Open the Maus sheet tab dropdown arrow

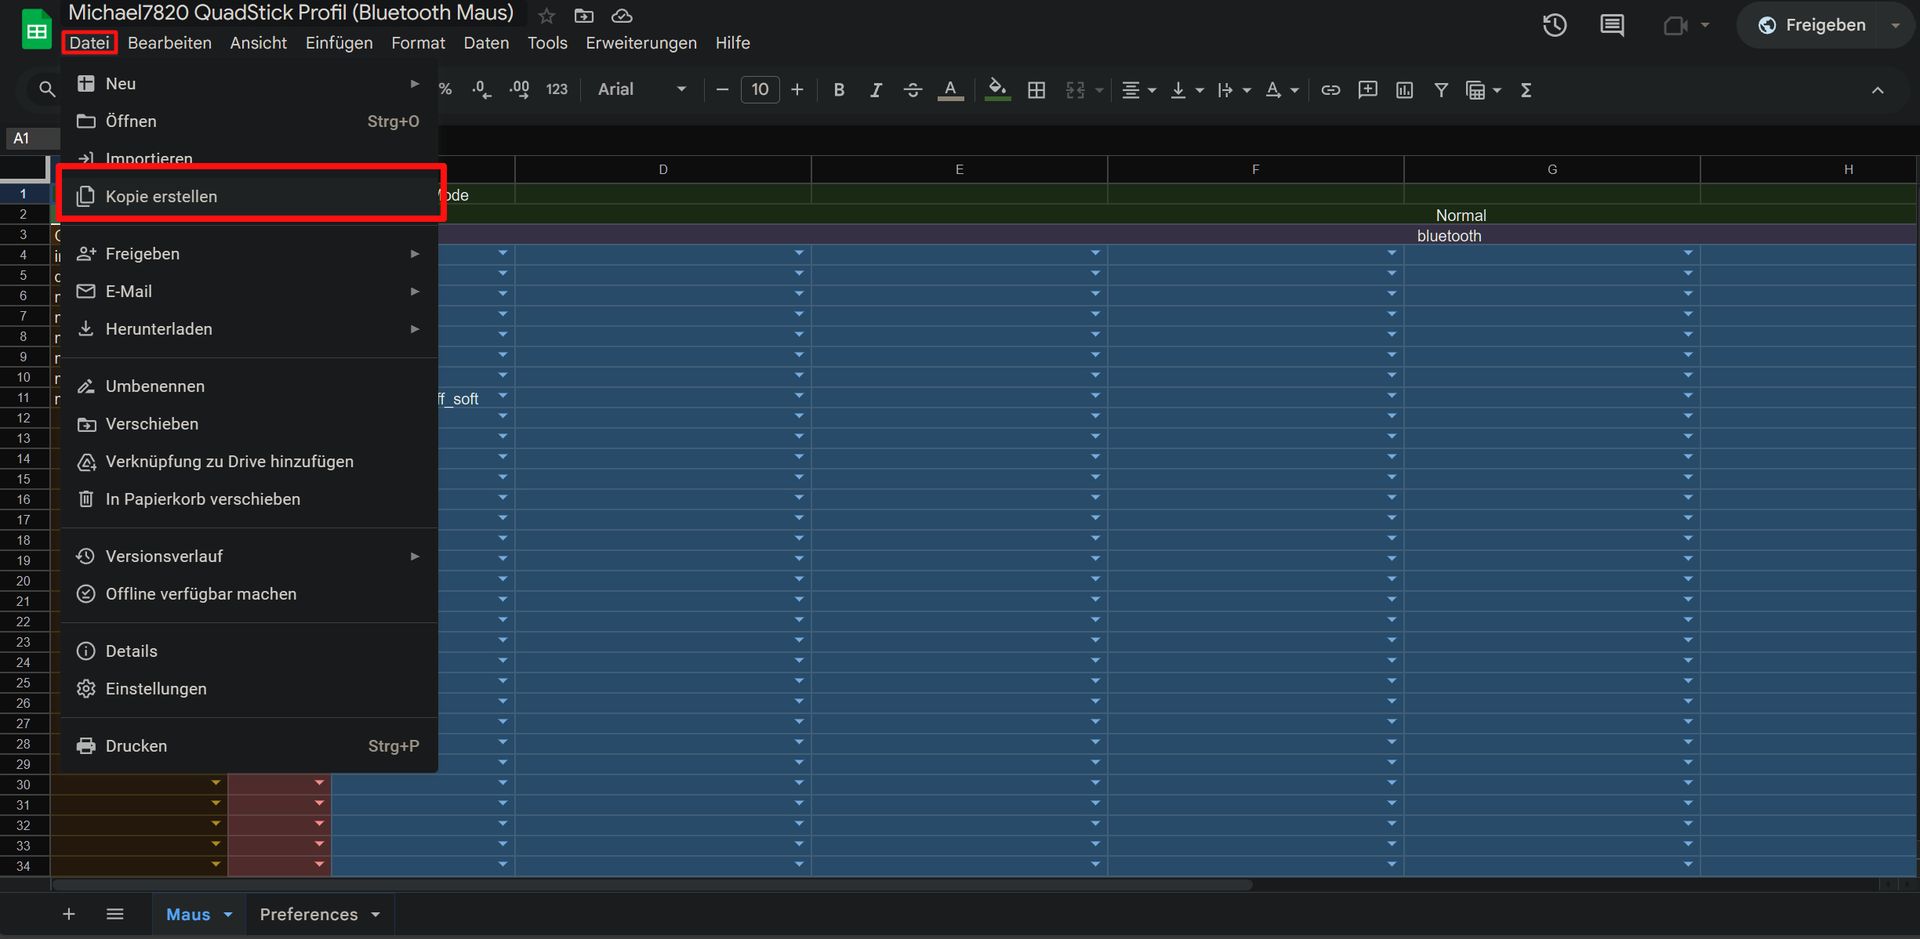tap(228, 914)
